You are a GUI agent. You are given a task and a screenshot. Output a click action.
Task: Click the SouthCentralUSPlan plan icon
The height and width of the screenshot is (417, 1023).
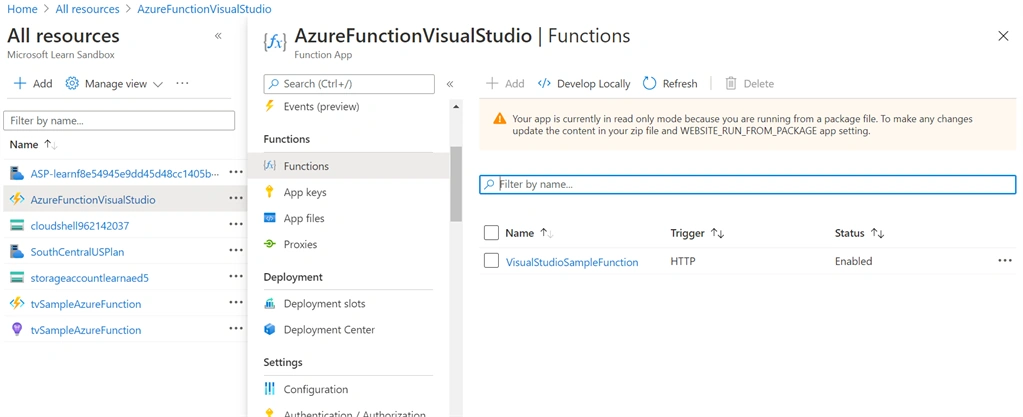coord(18,252)
